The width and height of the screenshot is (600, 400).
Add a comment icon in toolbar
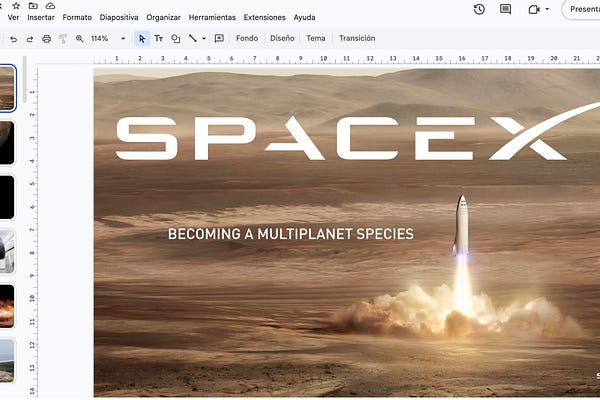click(x=219, y=38)
